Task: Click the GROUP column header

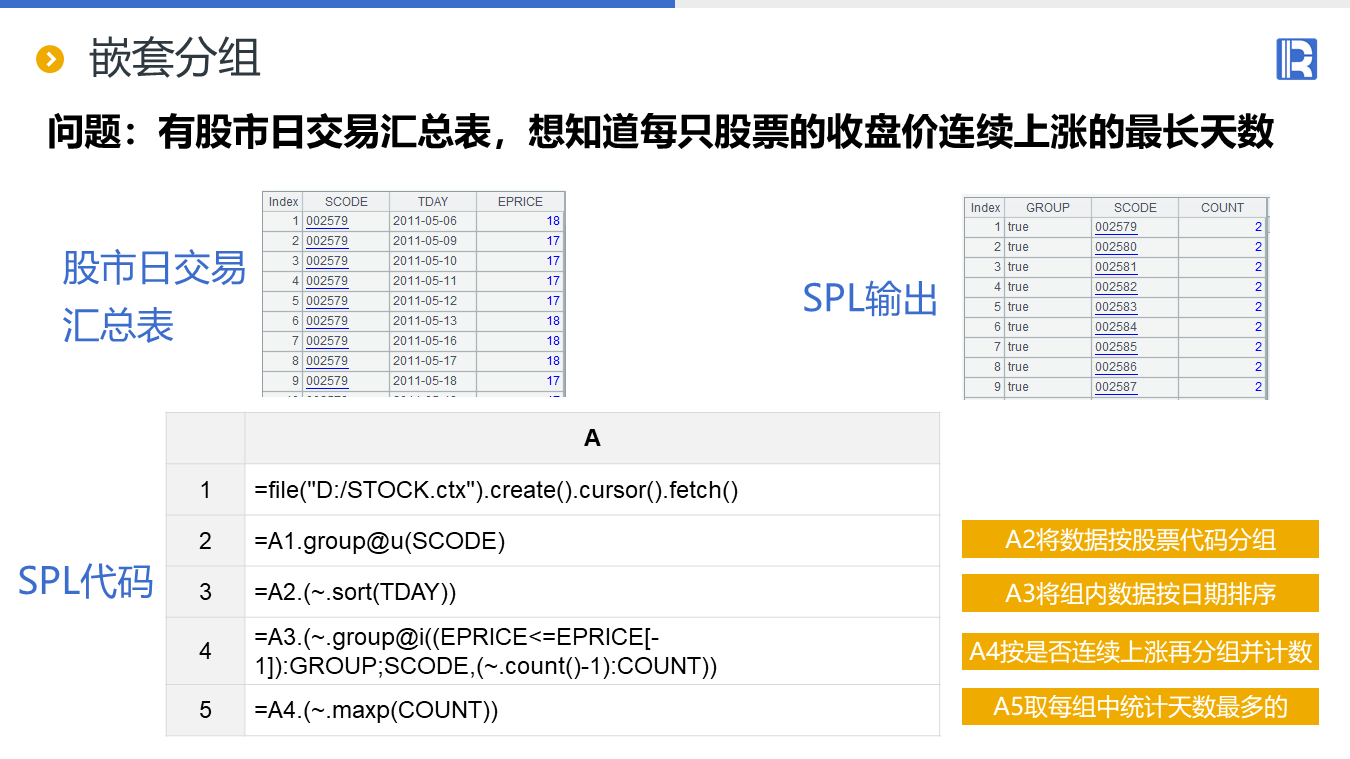Action: (1047, 208)
